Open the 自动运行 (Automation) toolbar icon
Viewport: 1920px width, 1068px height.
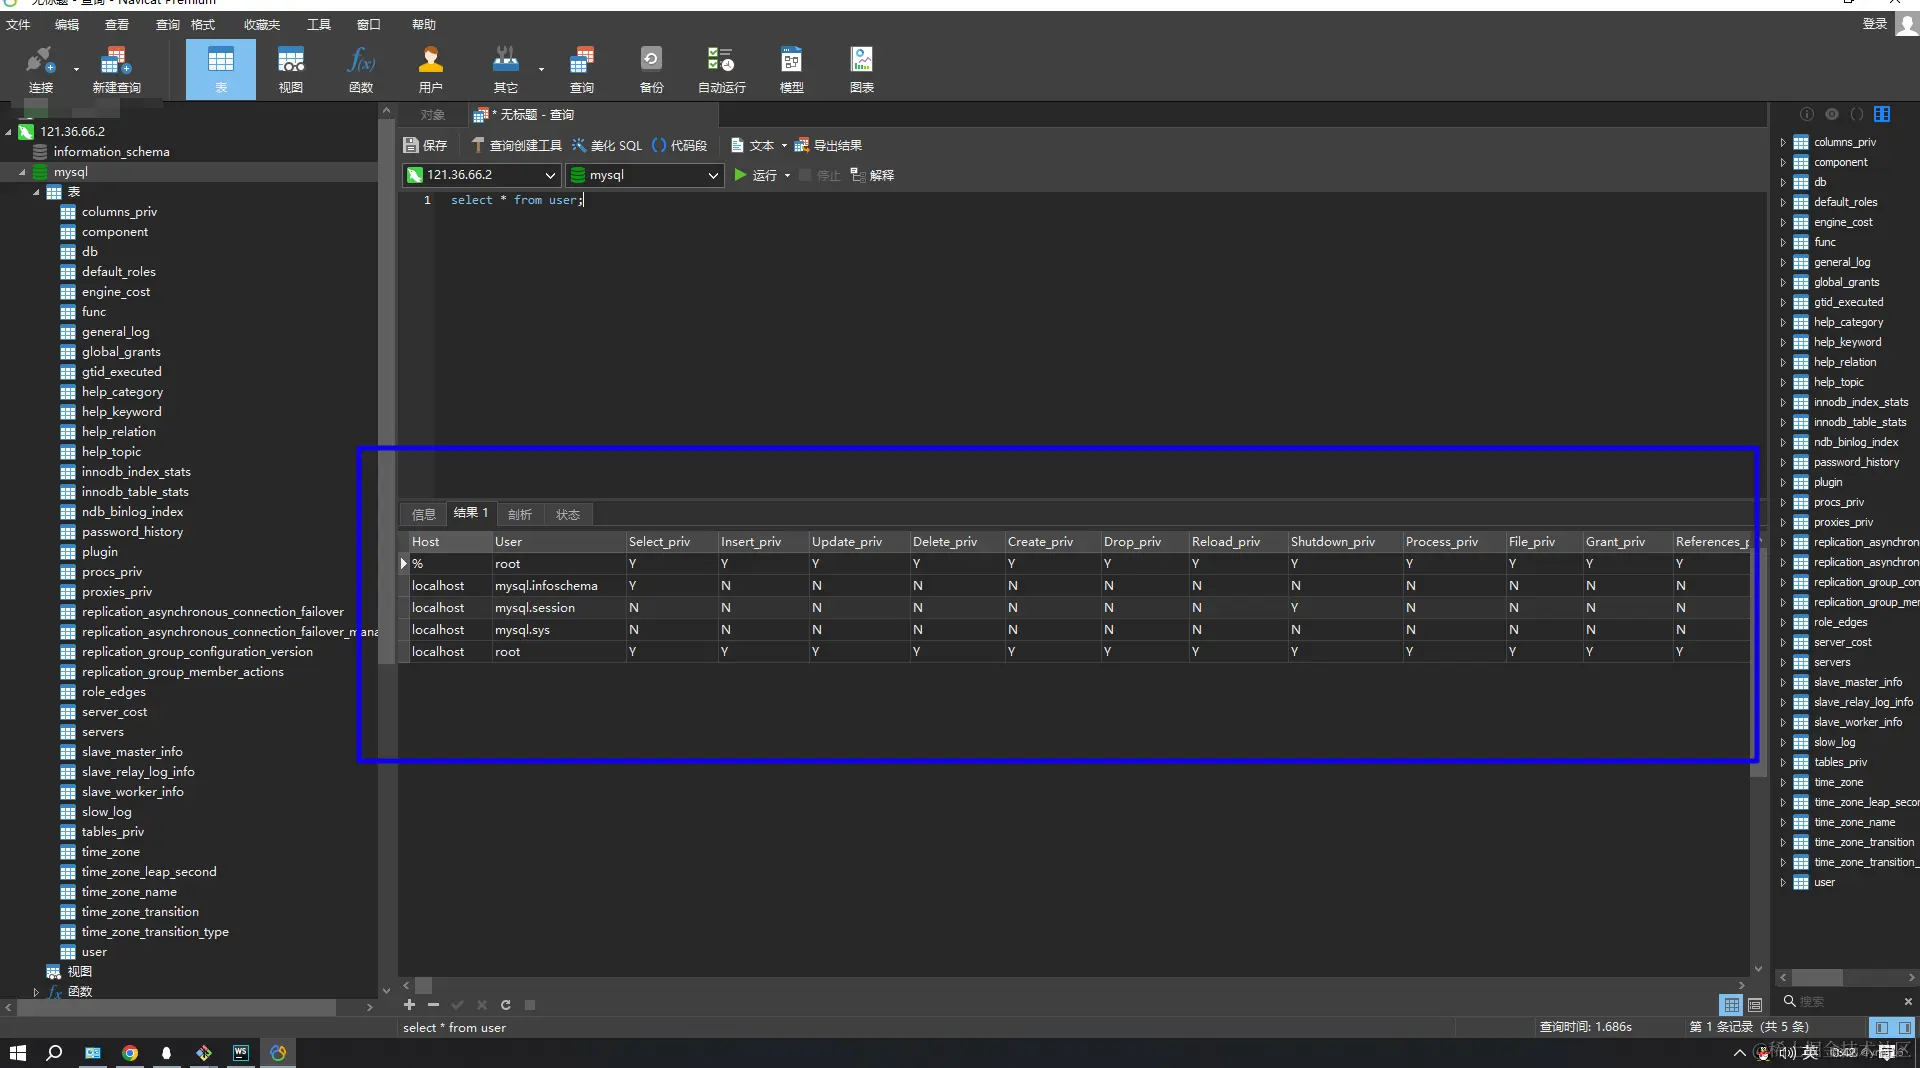pyautogui.click(x=721, y=70)
